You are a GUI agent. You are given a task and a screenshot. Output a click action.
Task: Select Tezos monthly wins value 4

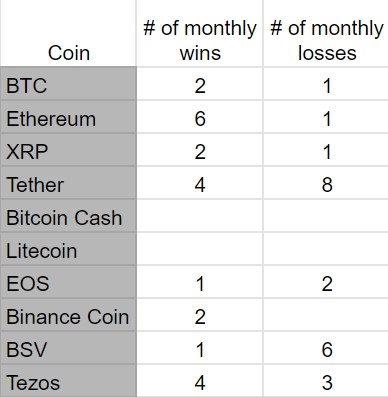[200, 381]
